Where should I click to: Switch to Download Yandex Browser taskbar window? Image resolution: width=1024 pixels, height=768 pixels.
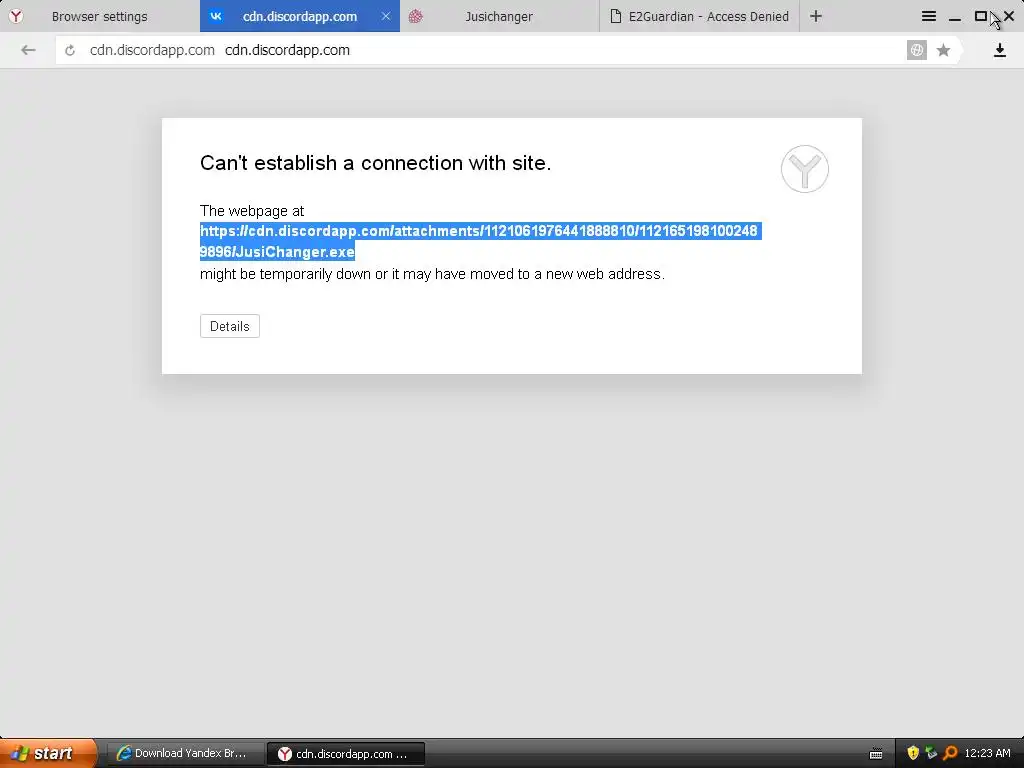184,754
